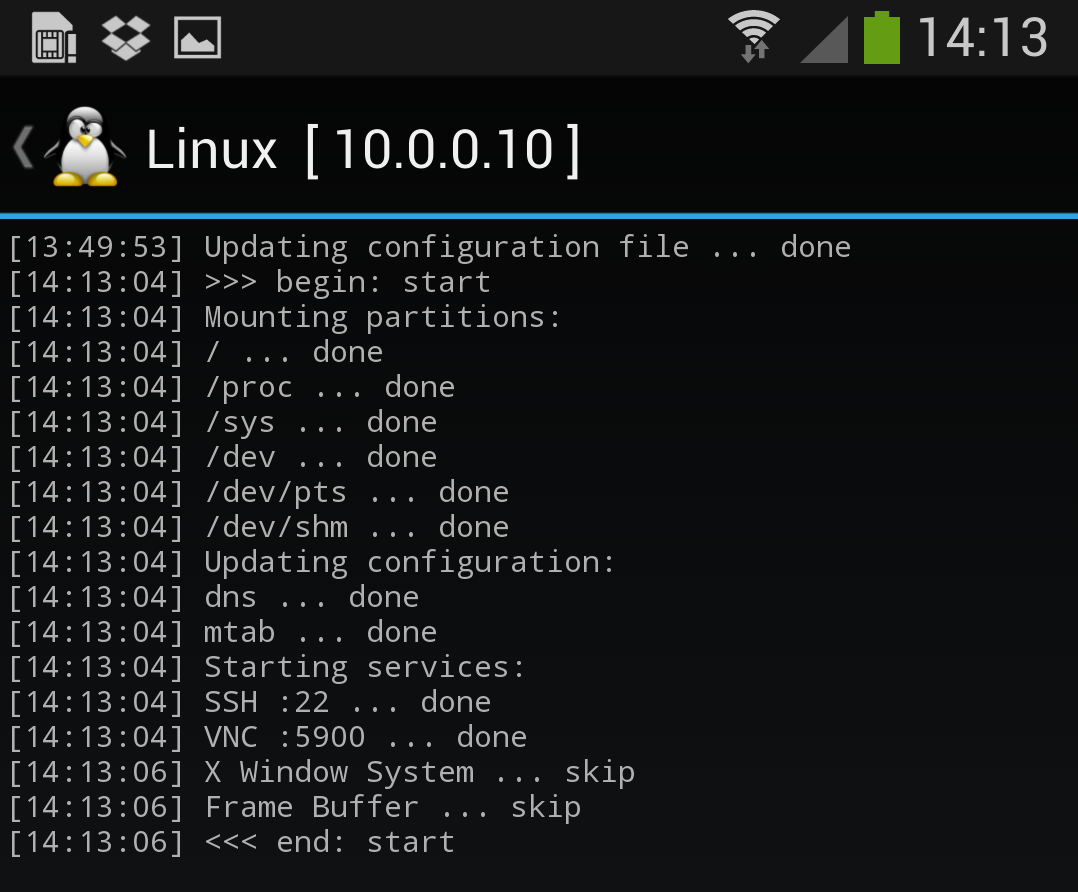Tap the Tux penguin app icon

[85, 146]
